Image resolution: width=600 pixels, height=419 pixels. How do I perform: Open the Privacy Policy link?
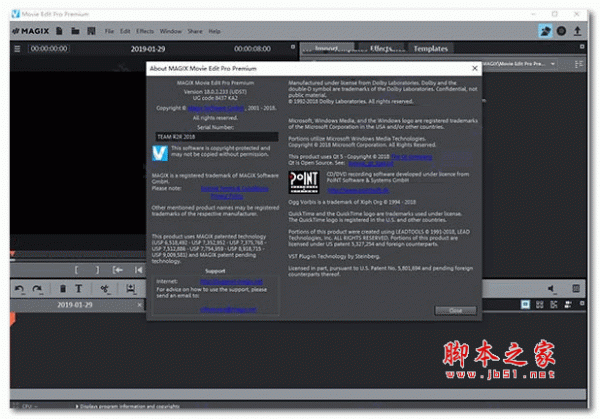(x=227, y=196)
